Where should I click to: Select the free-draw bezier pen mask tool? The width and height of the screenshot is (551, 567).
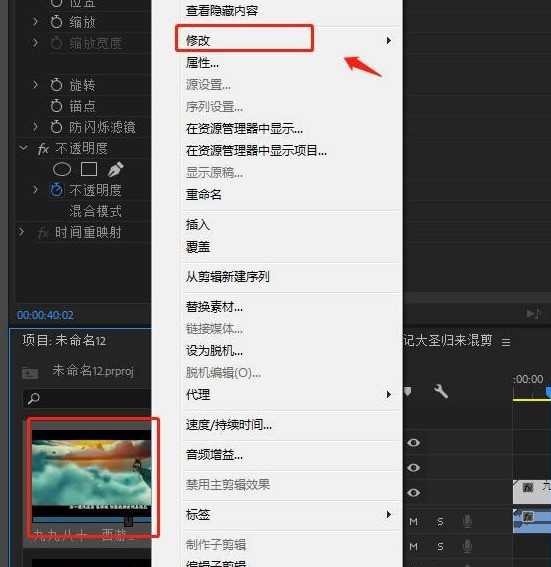[116, 169]
